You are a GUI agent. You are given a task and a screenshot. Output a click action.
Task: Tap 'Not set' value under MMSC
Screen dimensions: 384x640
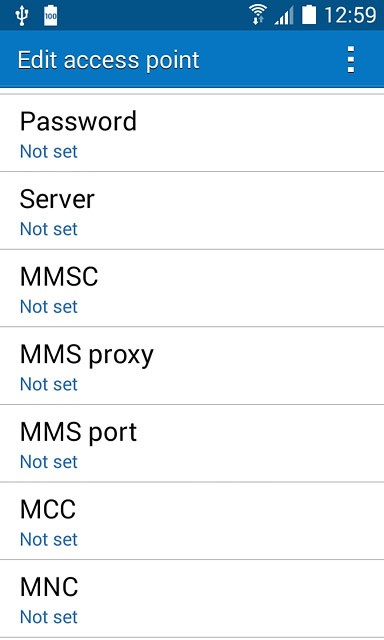coord(49,307)
